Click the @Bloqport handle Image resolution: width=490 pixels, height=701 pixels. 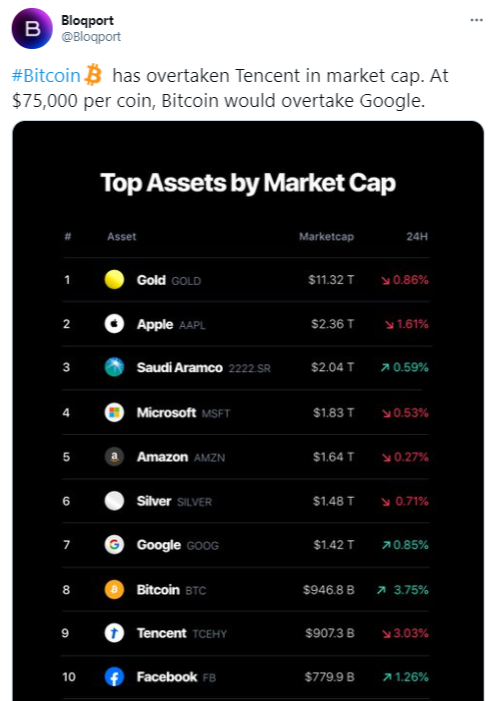tap(91, 37)
